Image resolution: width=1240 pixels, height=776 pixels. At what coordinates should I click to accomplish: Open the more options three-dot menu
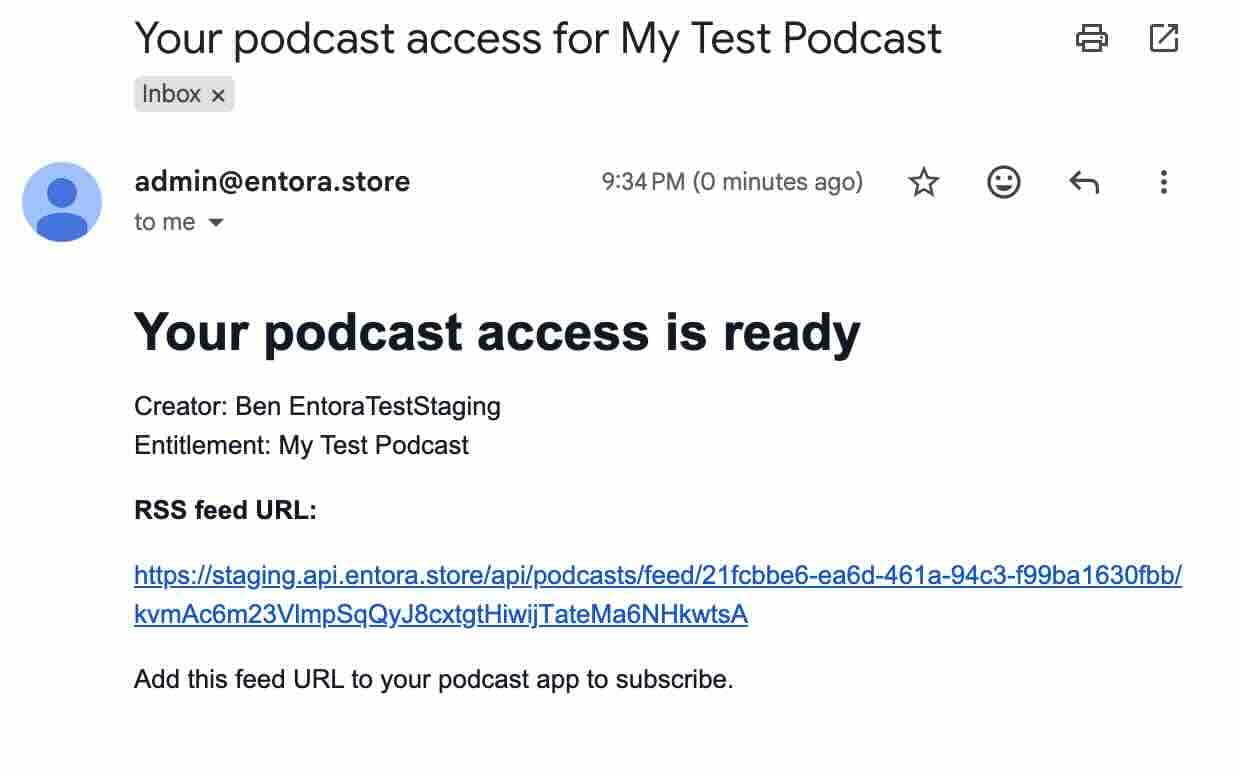[1163, 182]
